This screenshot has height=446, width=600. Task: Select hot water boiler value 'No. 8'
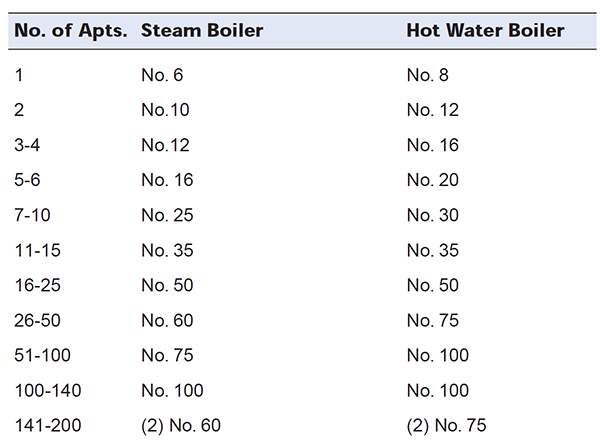(x=428, y=75)
